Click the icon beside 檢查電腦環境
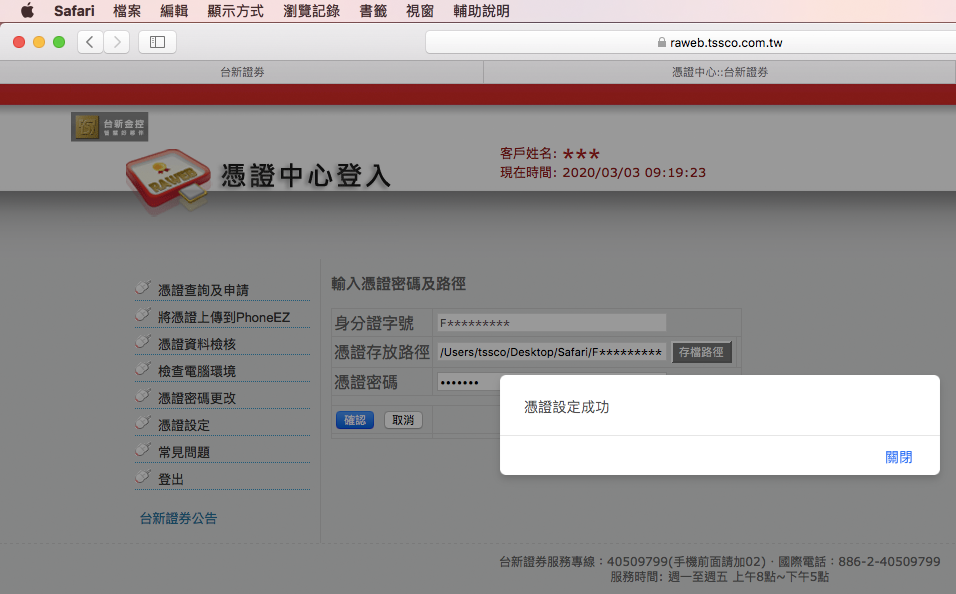Image resolution: width=956 pixels, height=594 pixels. click(143, 368)
